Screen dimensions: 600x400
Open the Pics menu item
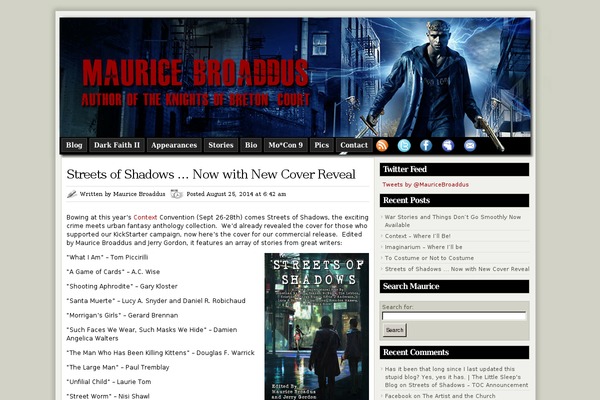pos(321,145)
